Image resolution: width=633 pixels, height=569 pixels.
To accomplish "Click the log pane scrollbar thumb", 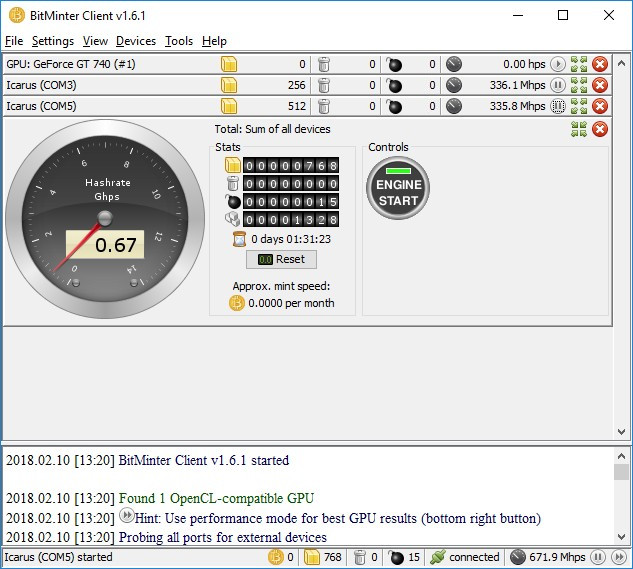I will point(622,472).
